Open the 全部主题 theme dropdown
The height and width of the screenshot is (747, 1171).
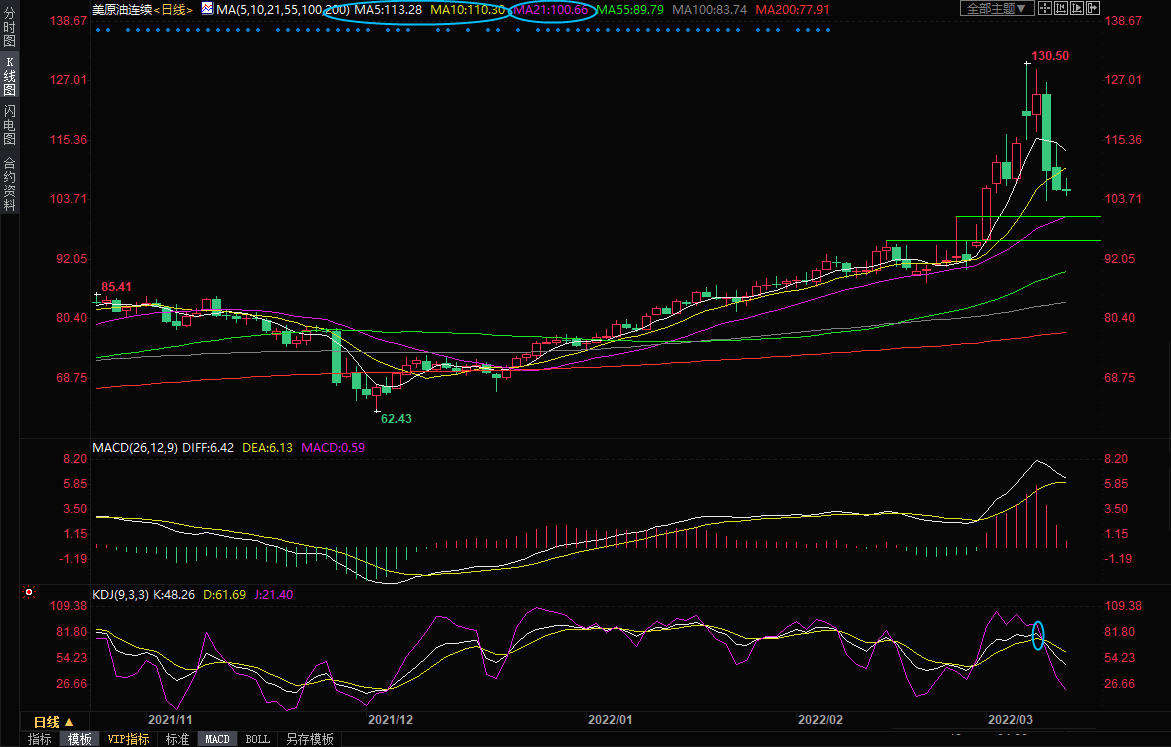(996, 8)
